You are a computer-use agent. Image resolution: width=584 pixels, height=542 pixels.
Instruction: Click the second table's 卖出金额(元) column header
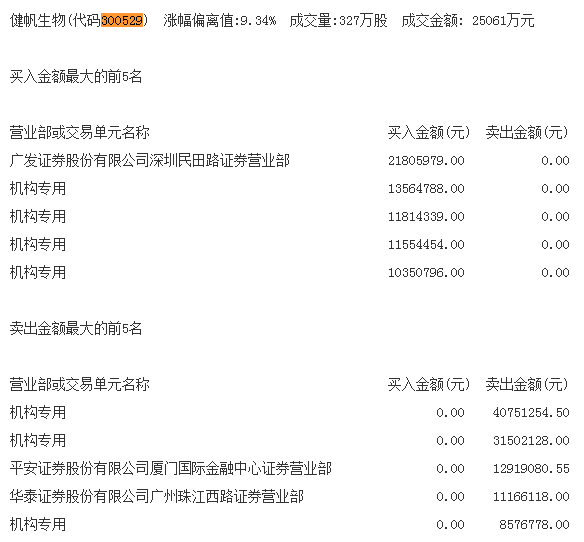pyautogui.click(x=527, y=384)
